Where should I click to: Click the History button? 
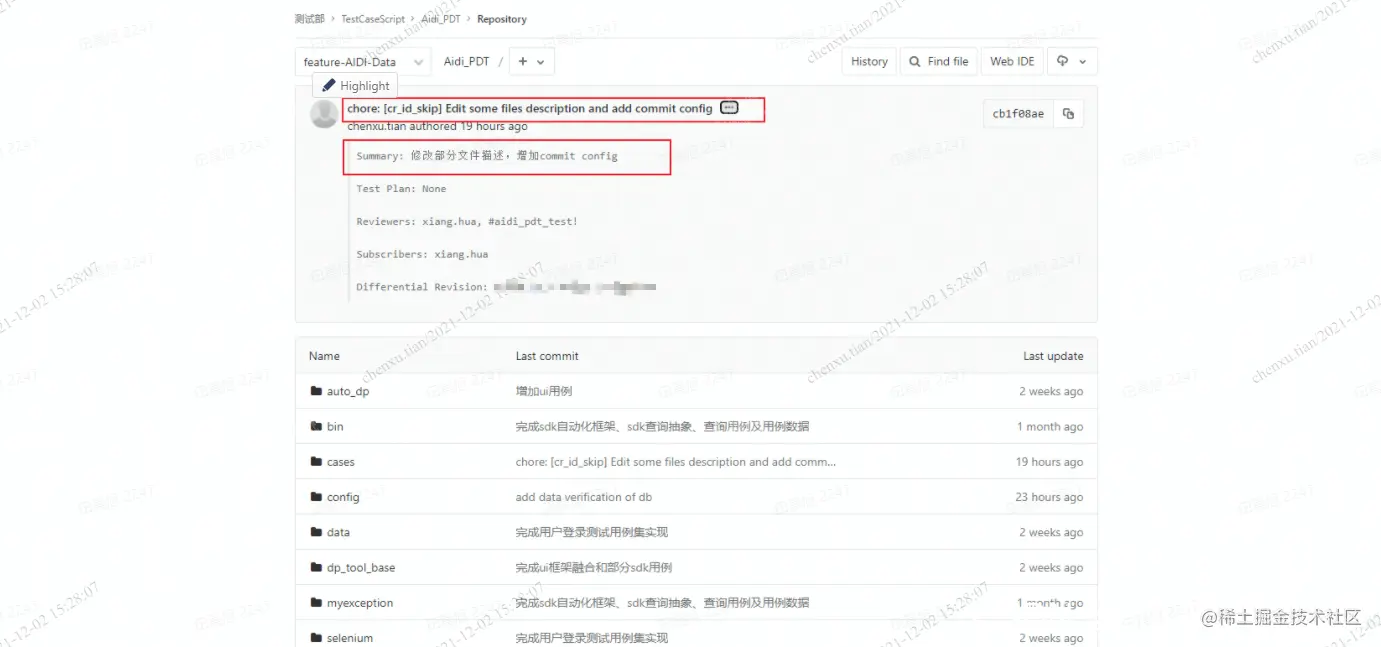click(869, 62)
